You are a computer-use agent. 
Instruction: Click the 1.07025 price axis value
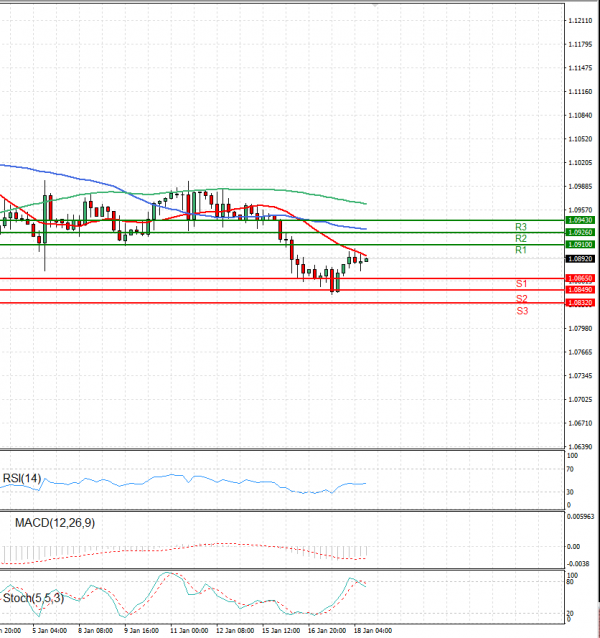[x=580, y=400]
